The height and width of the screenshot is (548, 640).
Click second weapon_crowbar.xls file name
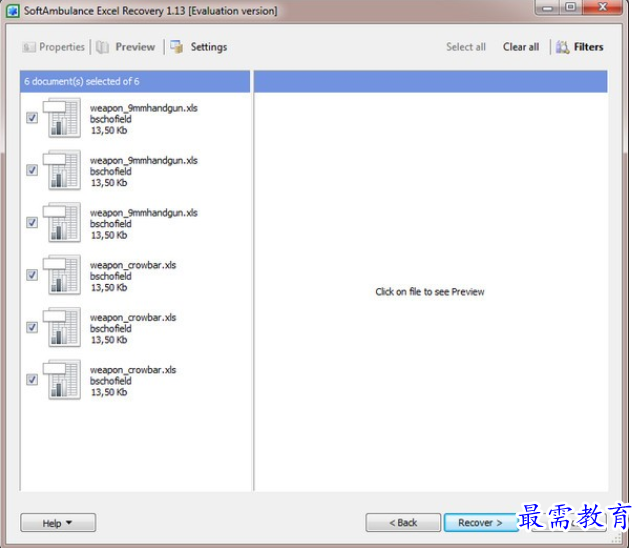click(133, 317)
